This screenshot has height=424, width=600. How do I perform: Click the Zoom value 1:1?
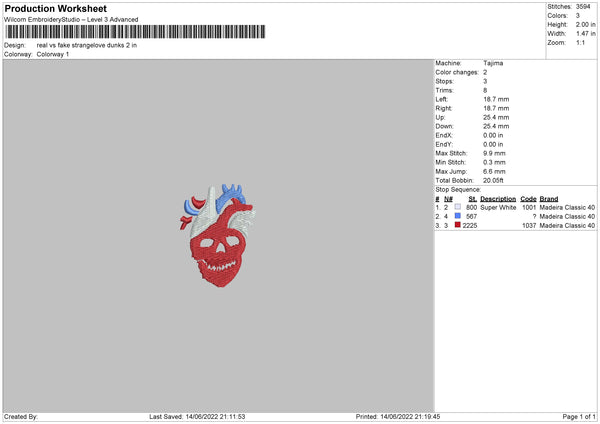coord(580,42)
